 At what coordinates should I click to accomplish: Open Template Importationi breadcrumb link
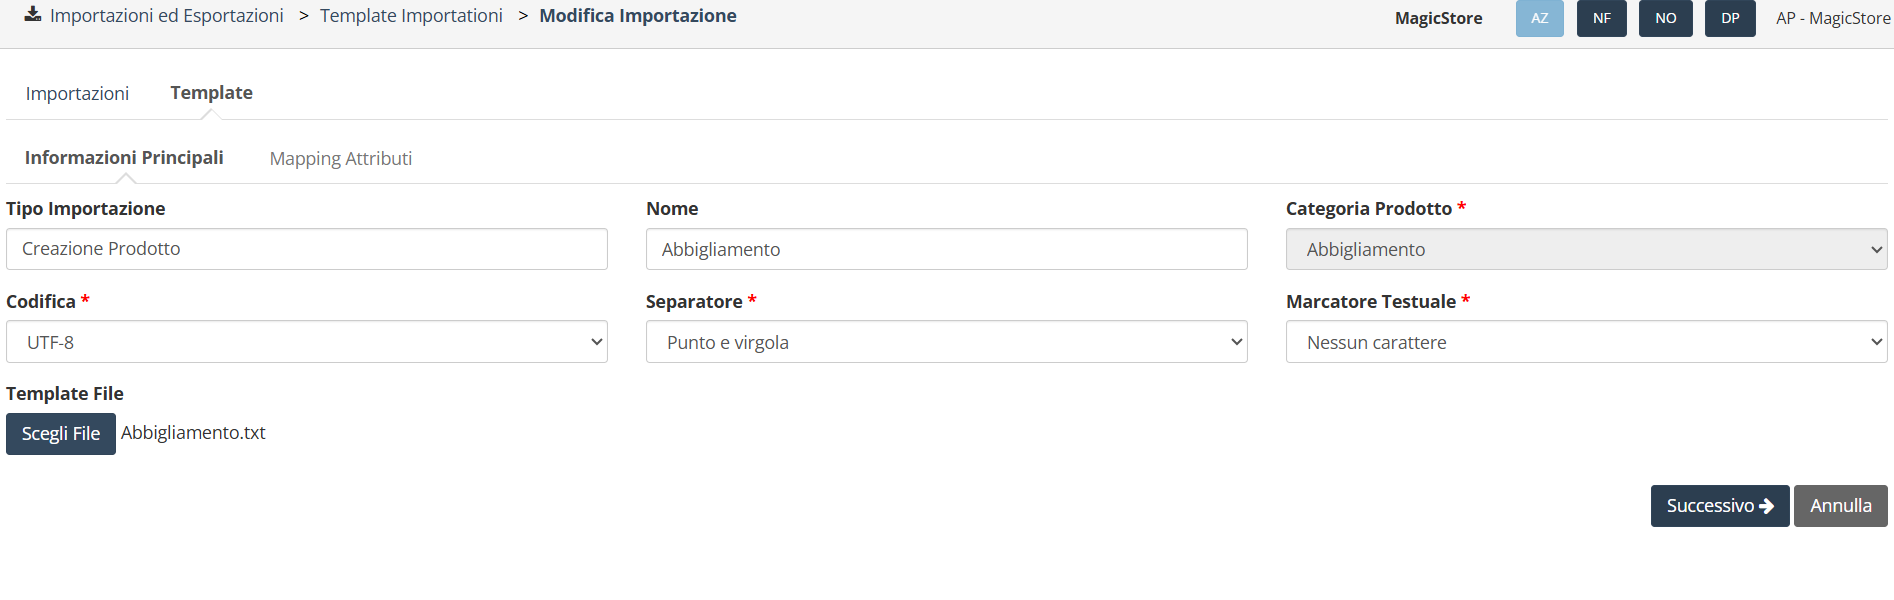(411, 16)
